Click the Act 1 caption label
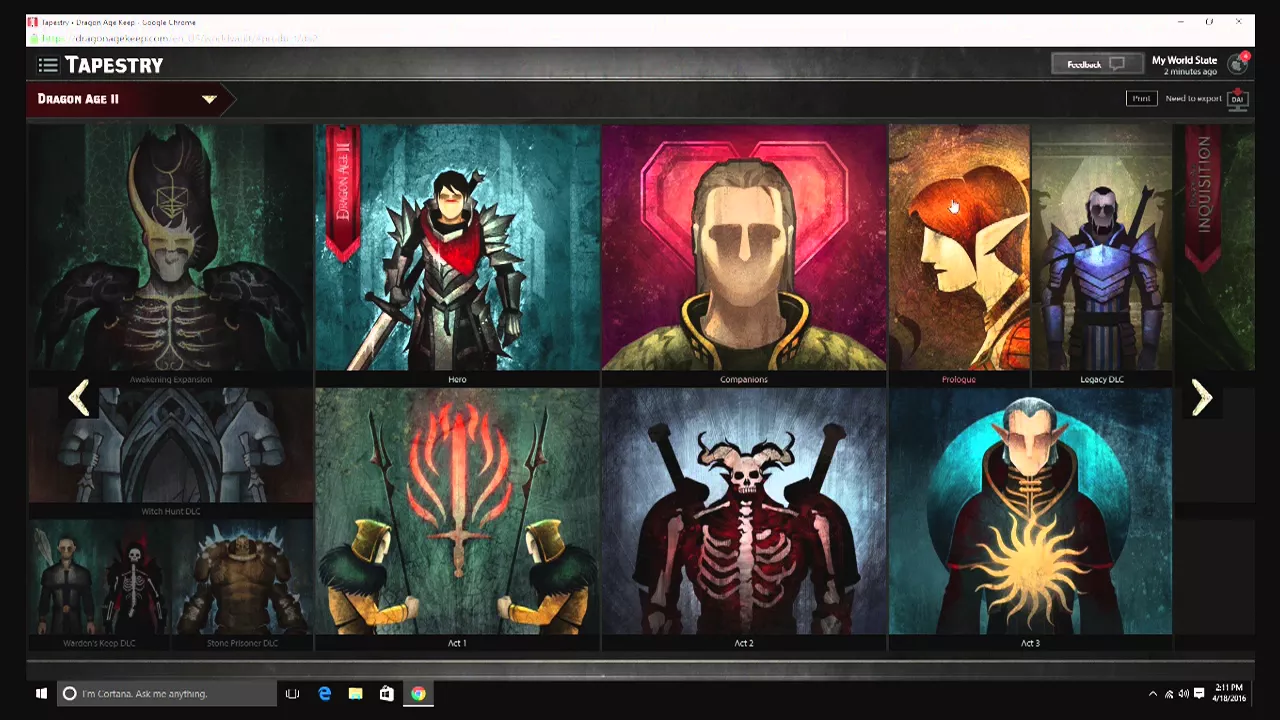The width and height of the screenshot is (1280, 720). 457,644
